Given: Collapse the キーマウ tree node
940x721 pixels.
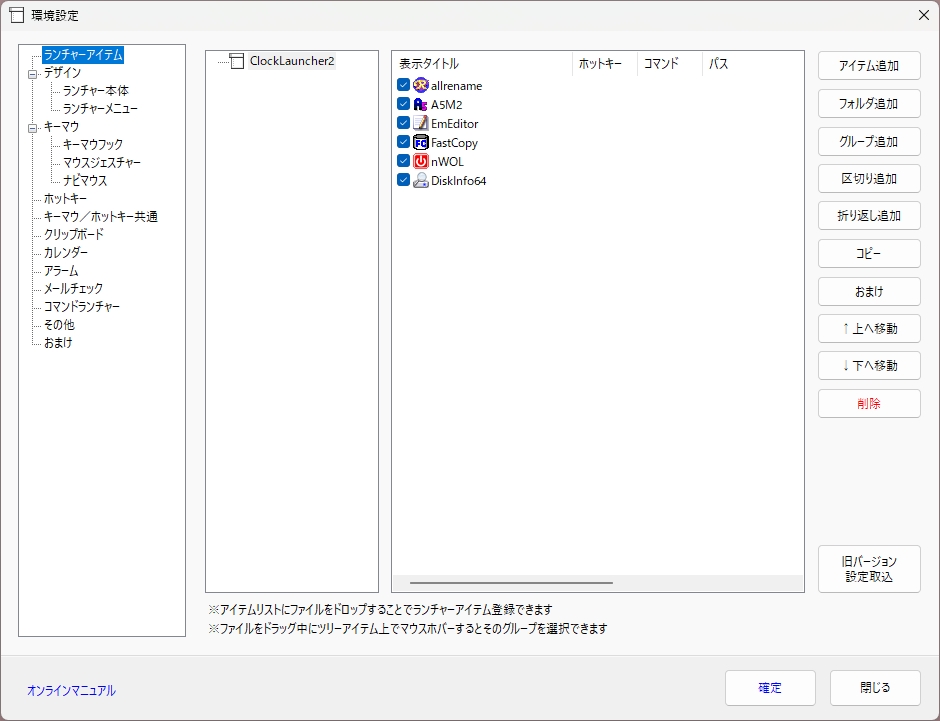Looking at the screenshot, I should click(32, 128).
